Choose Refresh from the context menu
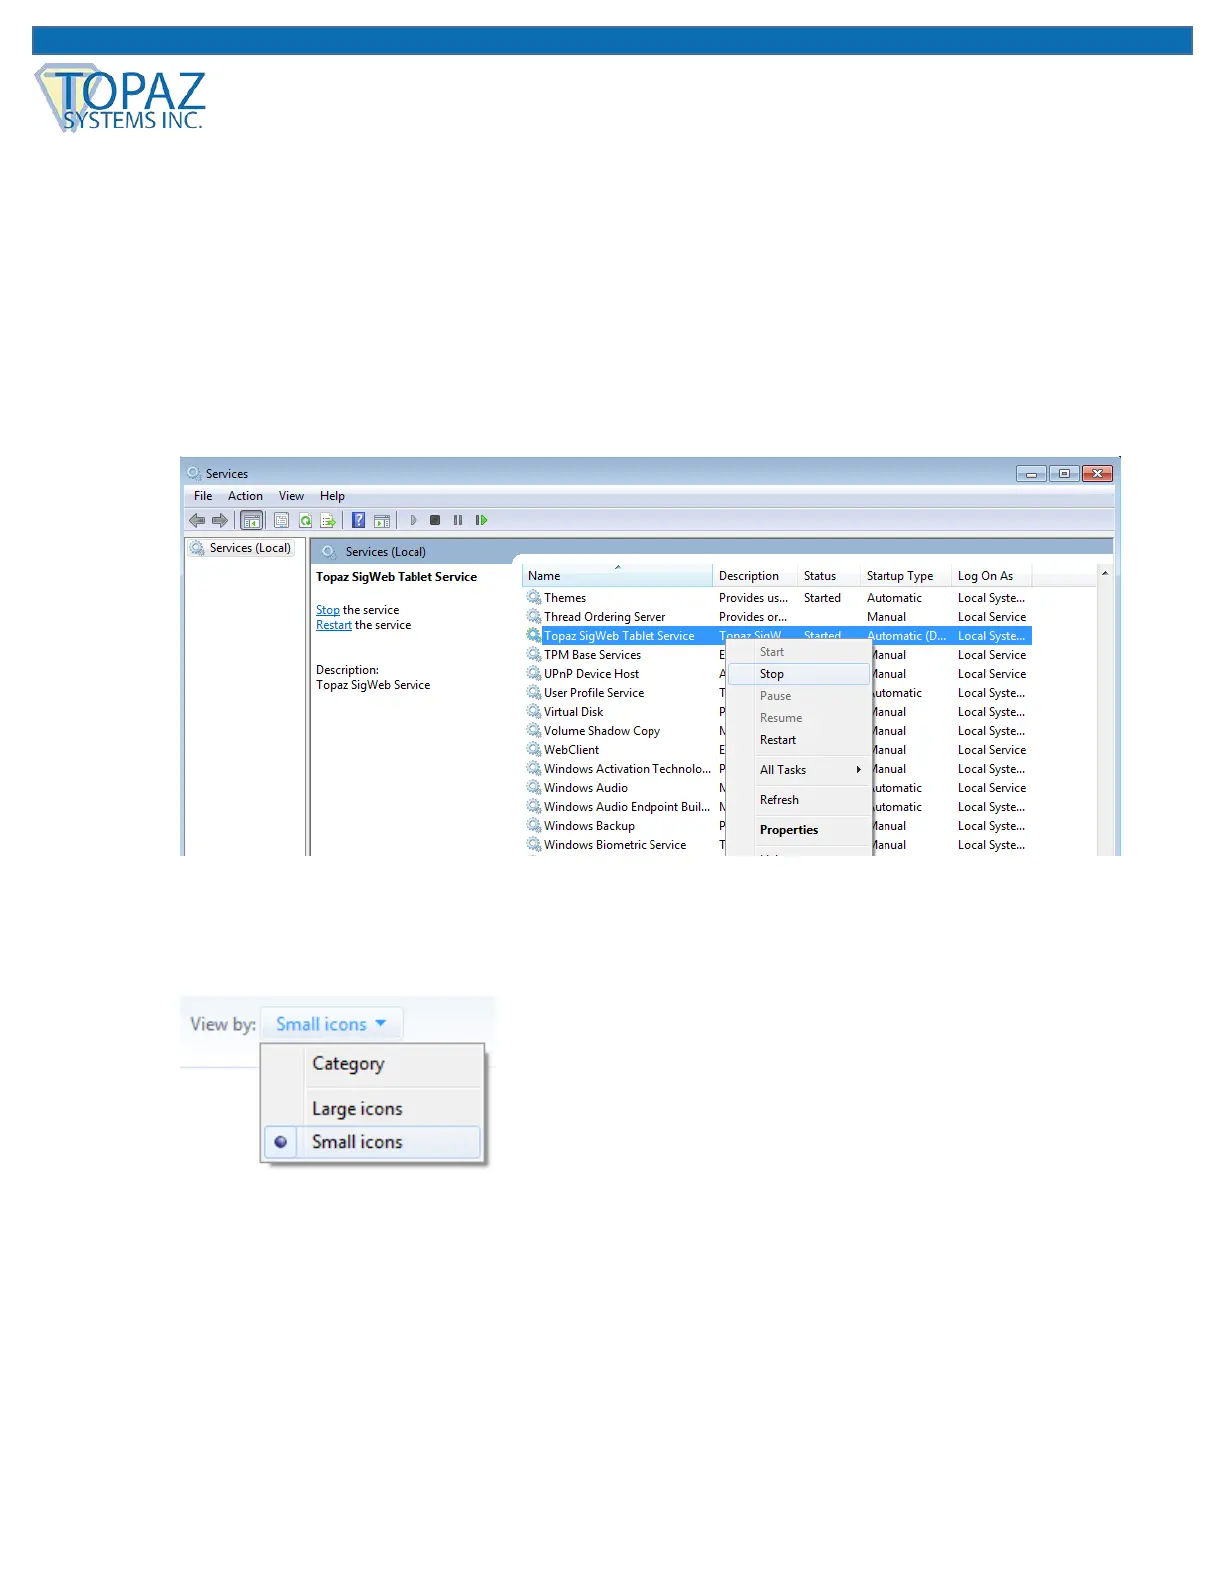 click(x=799, y=800)
